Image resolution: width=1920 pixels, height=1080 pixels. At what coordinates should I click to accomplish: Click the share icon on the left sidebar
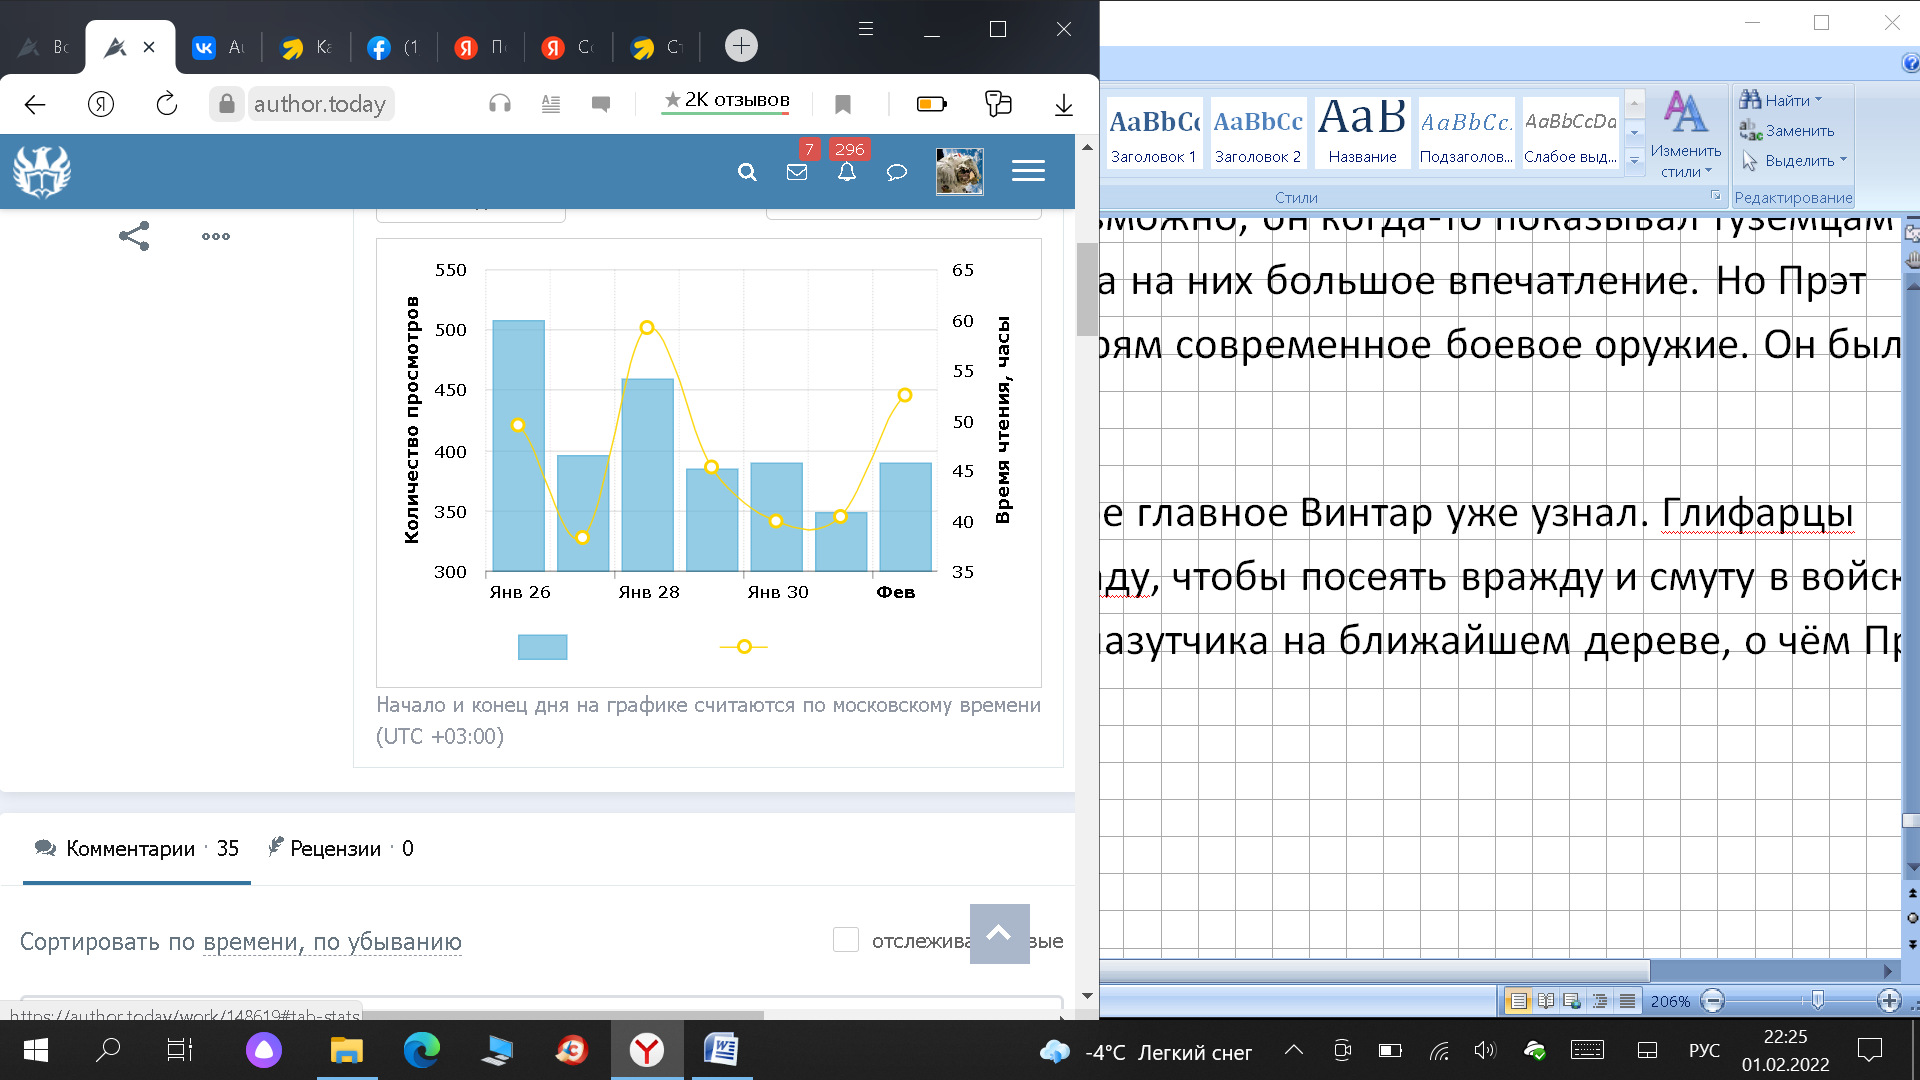click(x=134, y=236)
